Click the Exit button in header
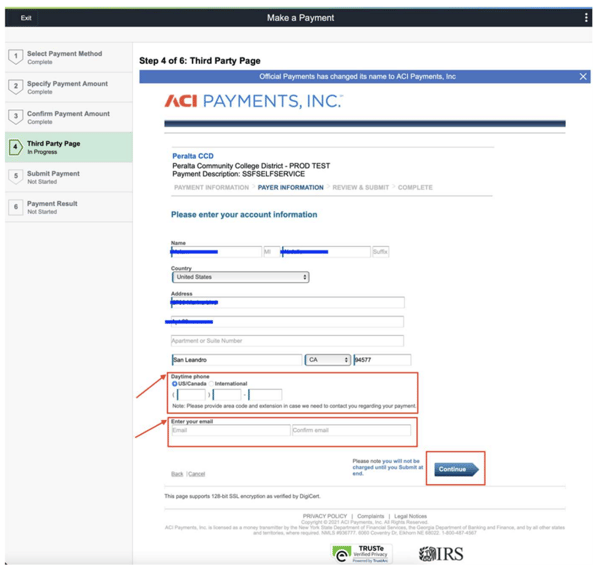This screenshot has height=567, width=600. point(26,18)
